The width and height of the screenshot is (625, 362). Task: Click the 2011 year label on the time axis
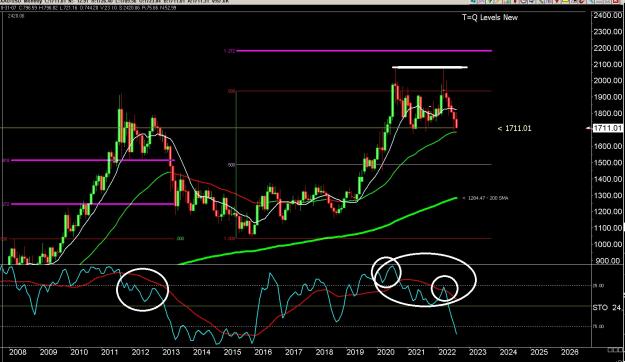110,352
